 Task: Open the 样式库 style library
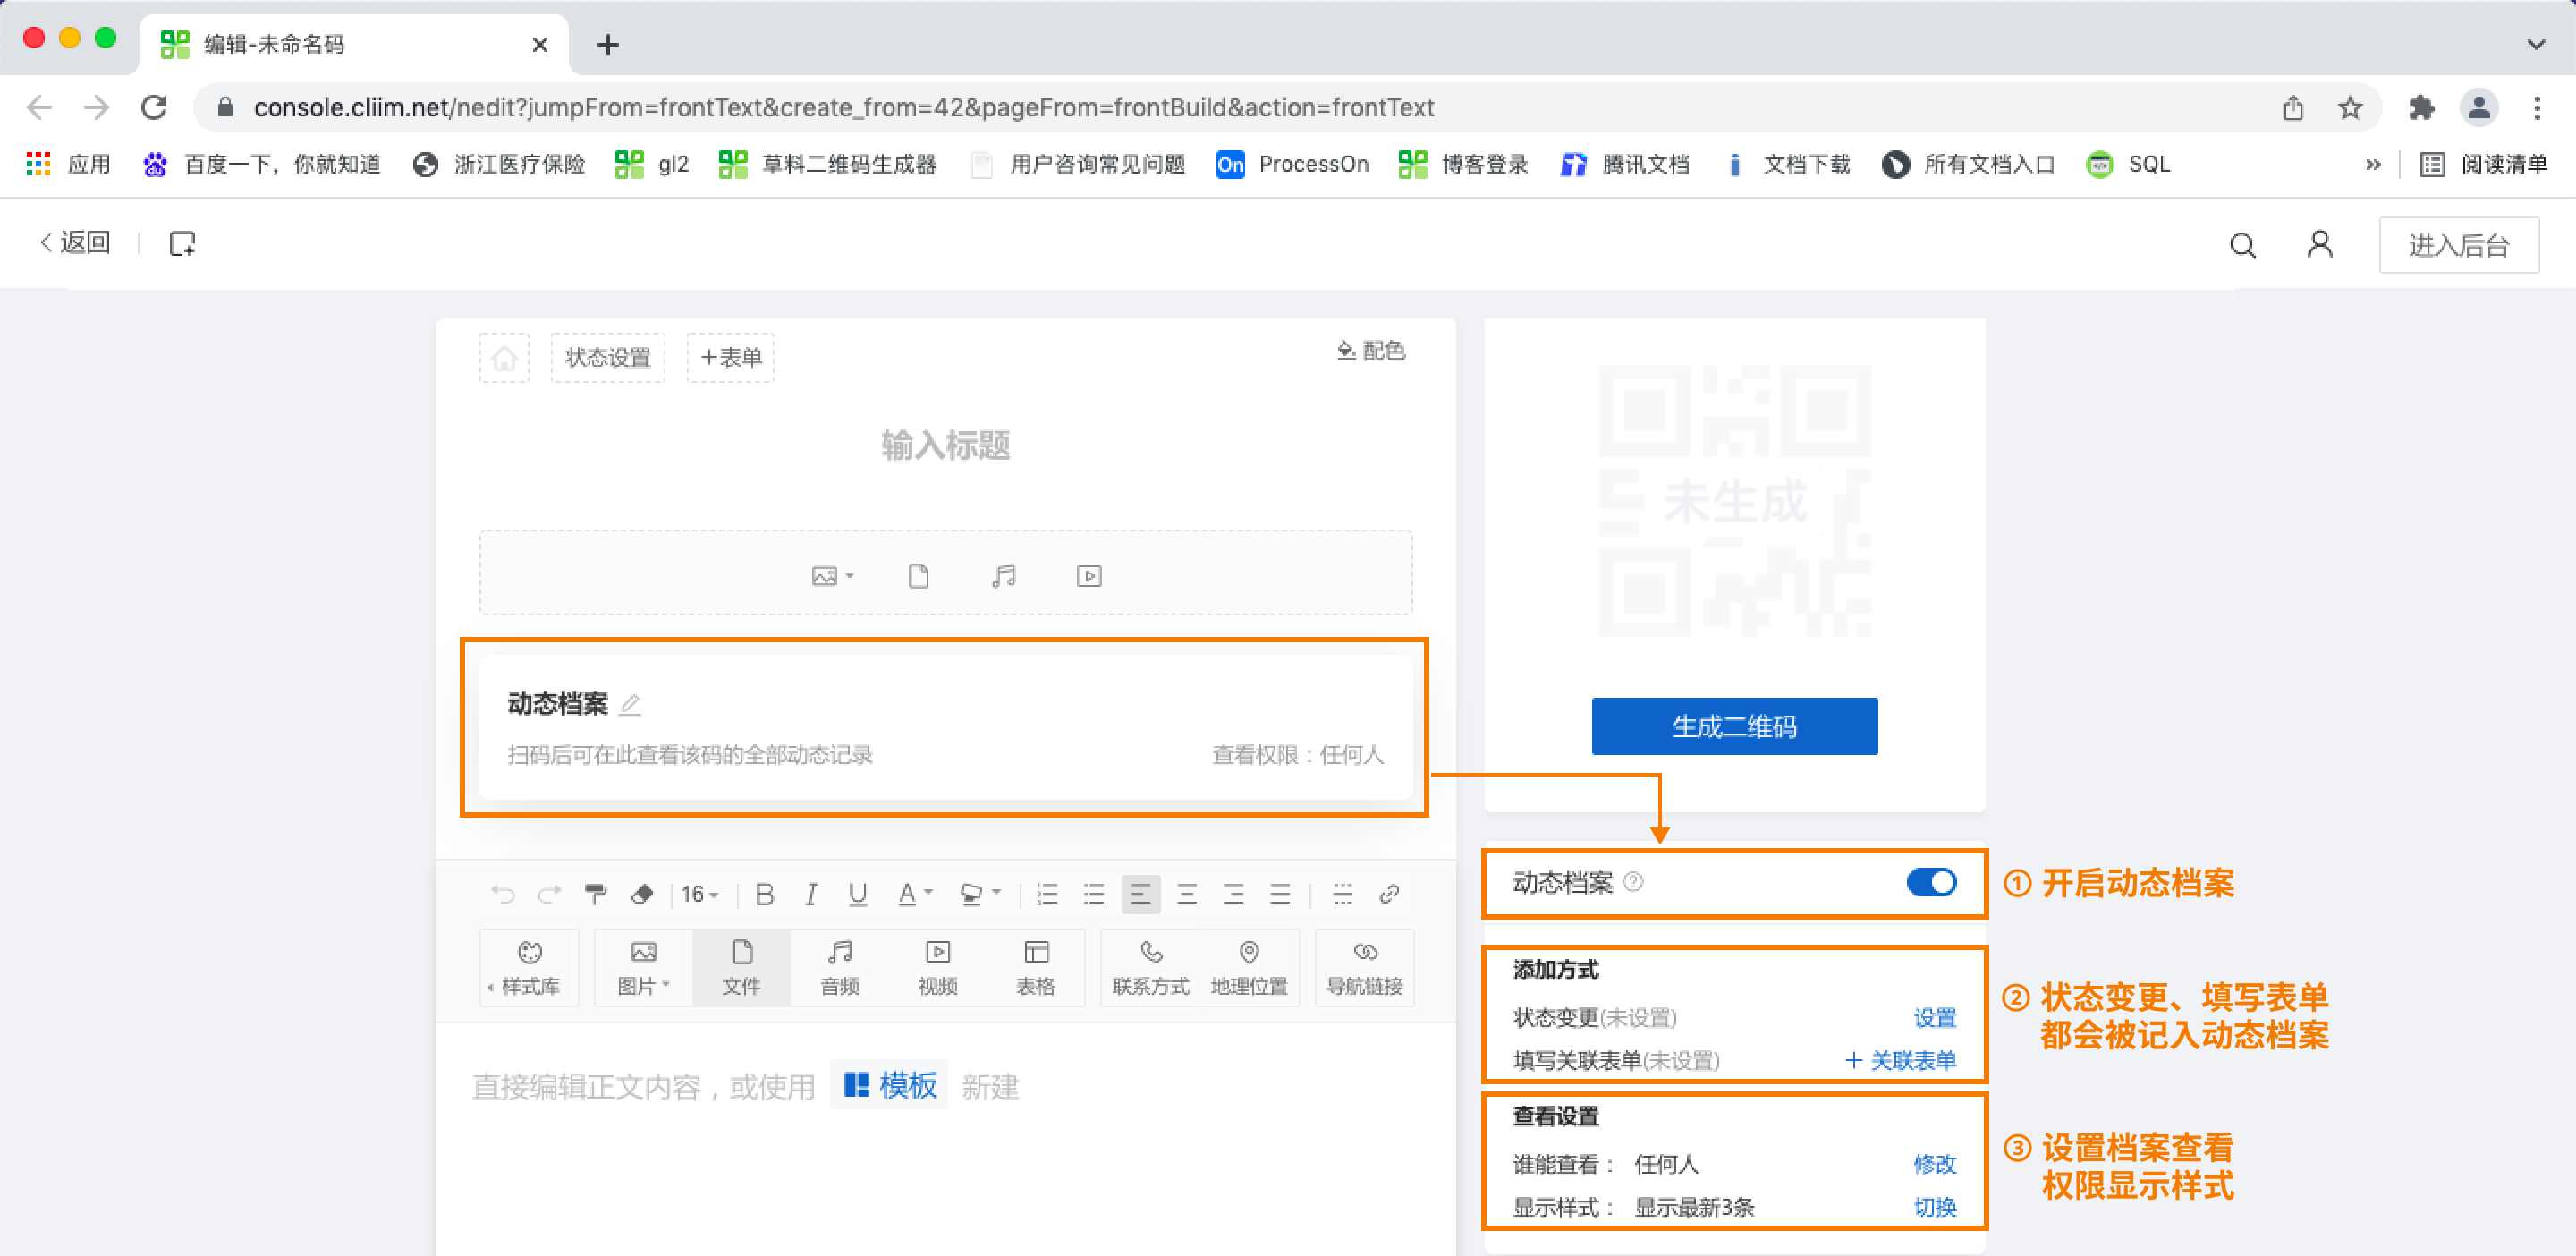[530, 968]
